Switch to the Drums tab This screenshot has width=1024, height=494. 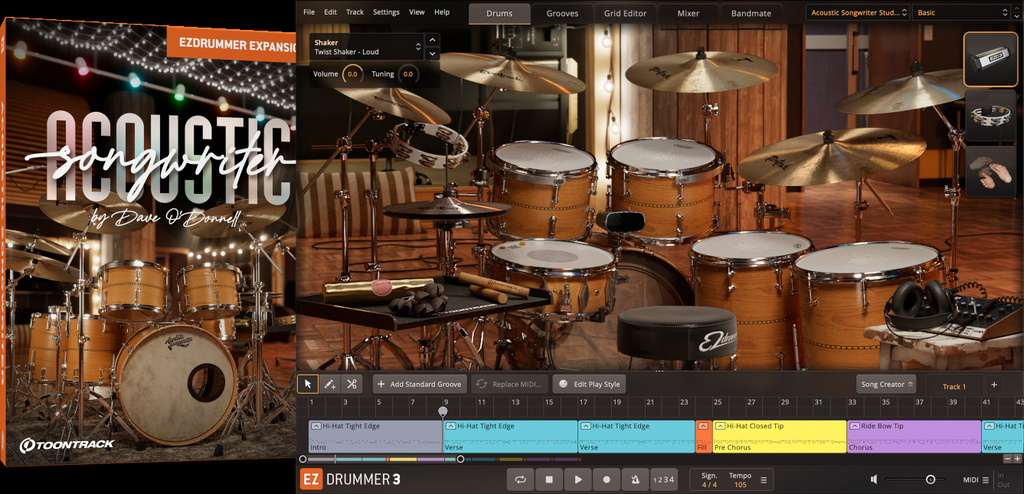pyautogui.click(x=499, y=13)
